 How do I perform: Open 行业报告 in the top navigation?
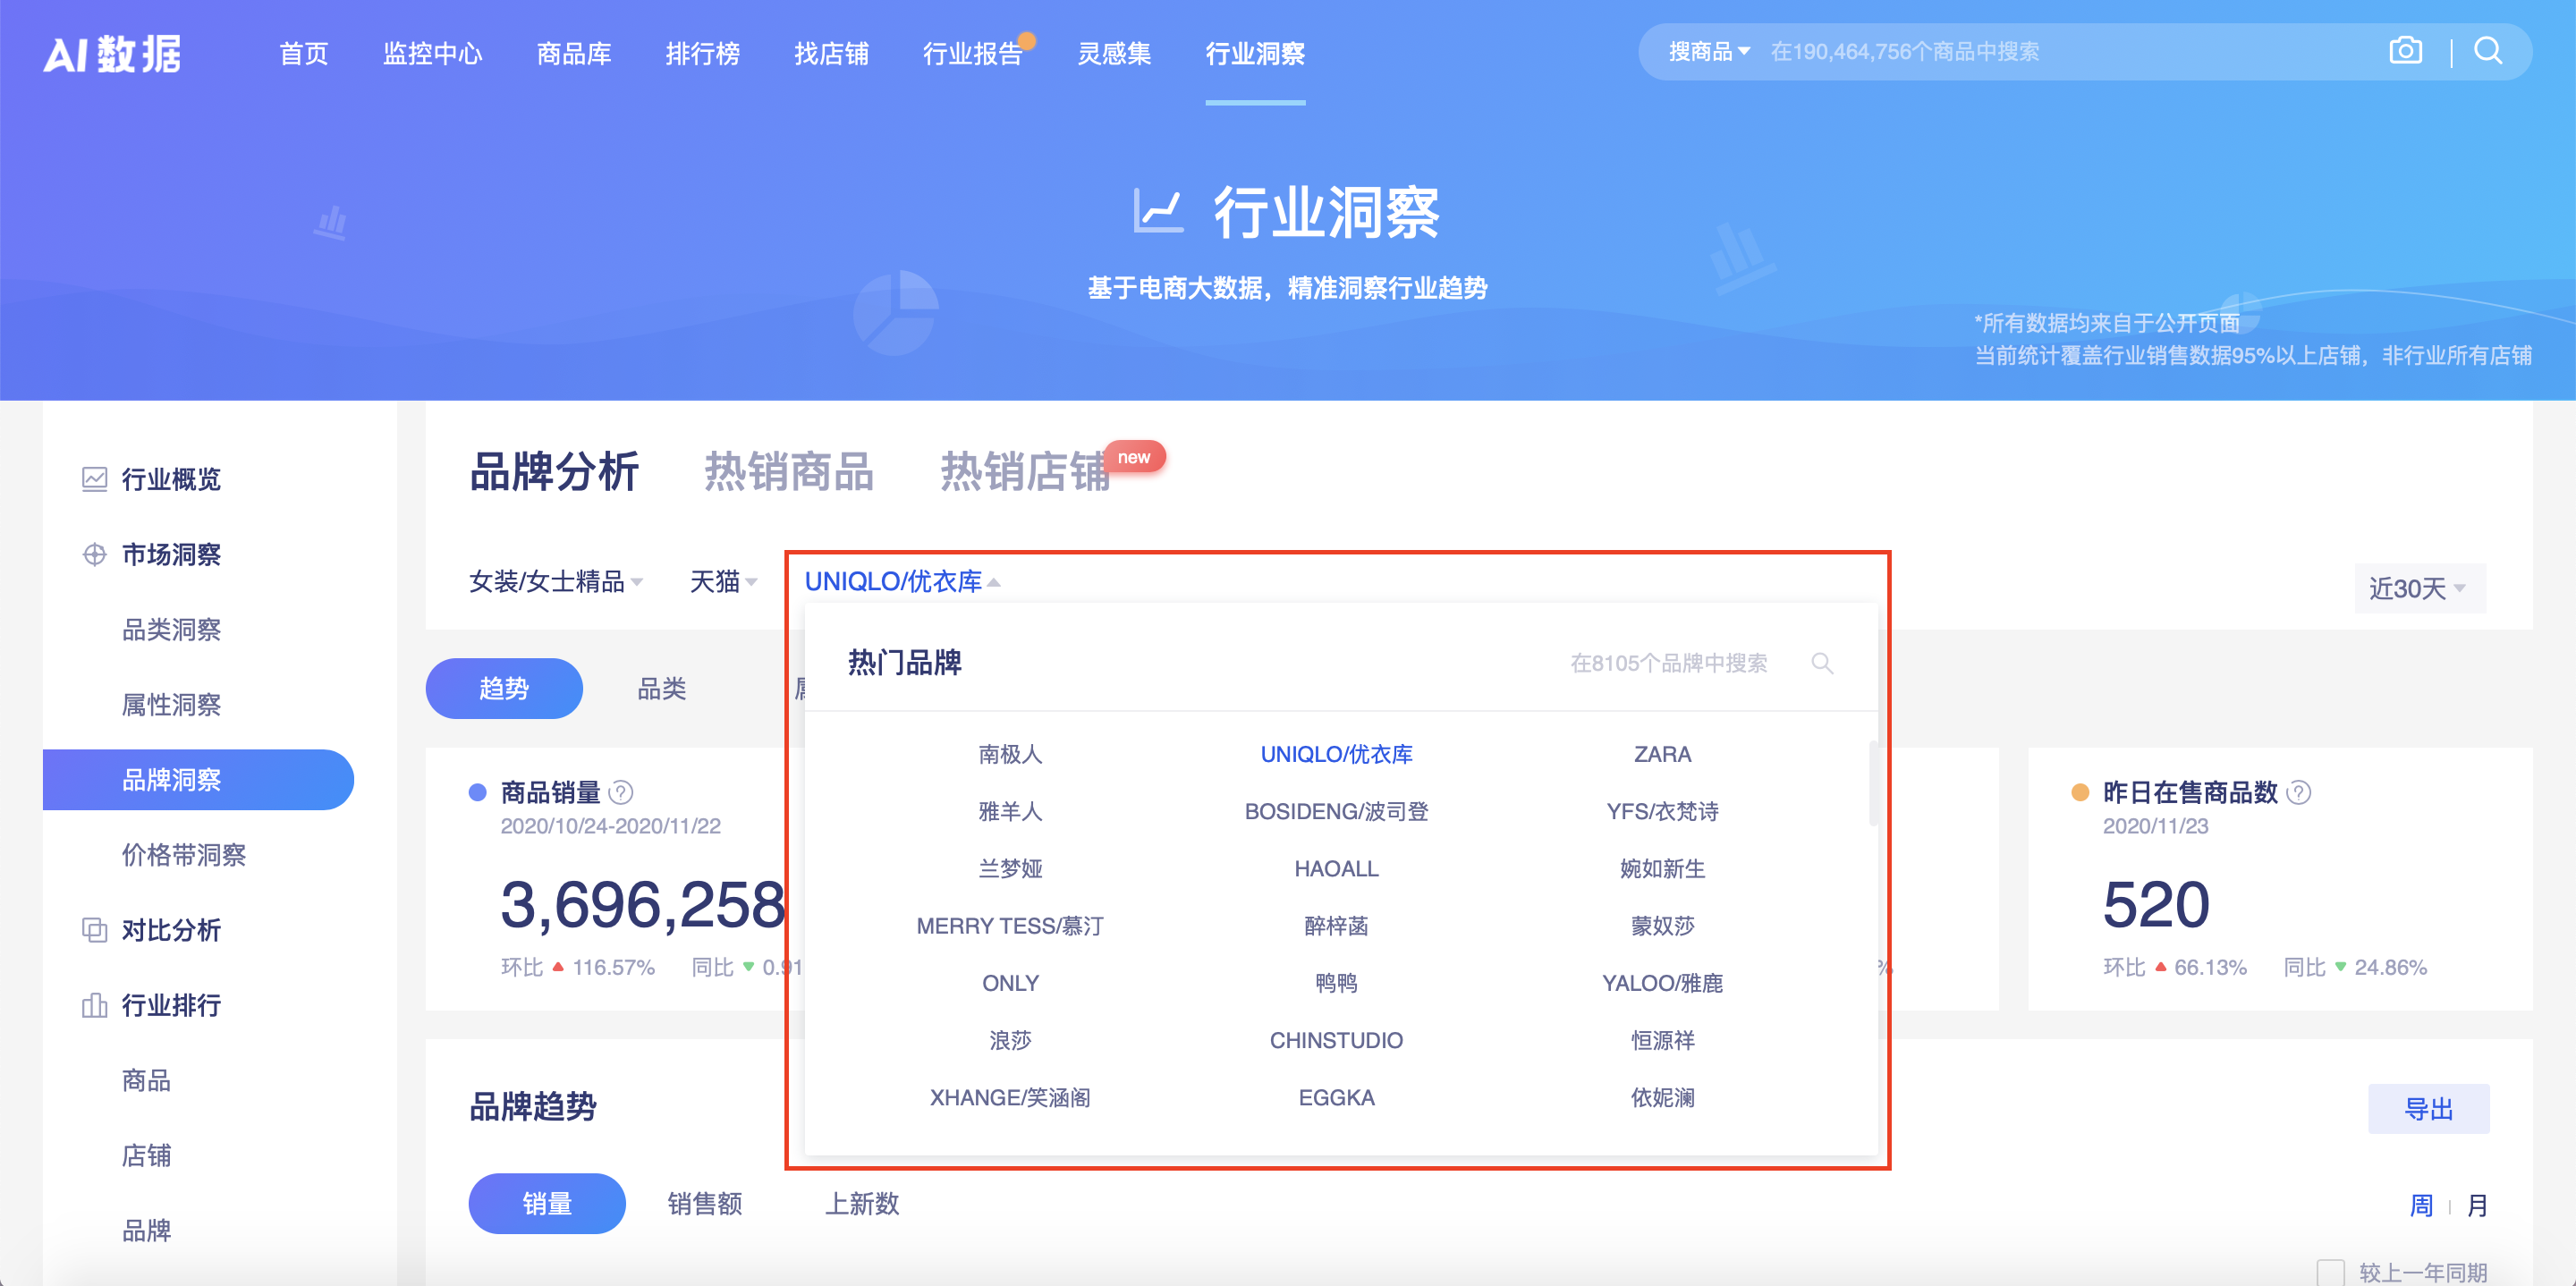(x=973, y=55)
